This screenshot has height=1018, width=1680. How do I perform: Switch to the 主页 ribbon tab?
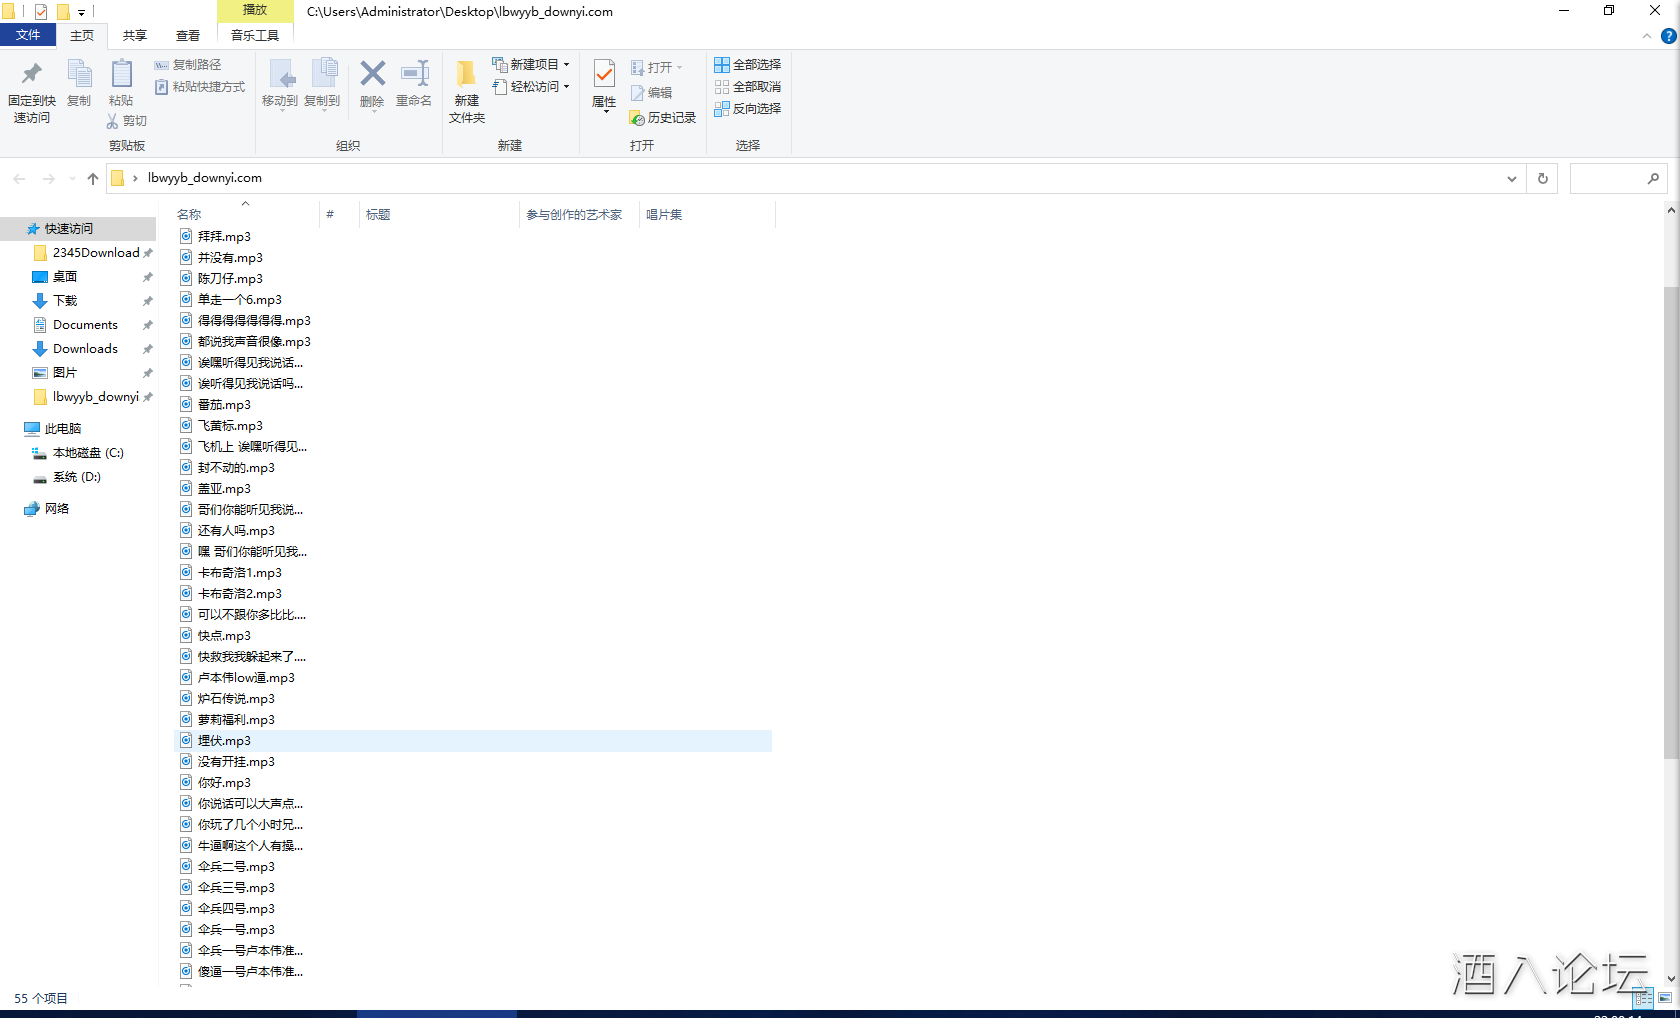pyautogui.click(x=82, y=36)
